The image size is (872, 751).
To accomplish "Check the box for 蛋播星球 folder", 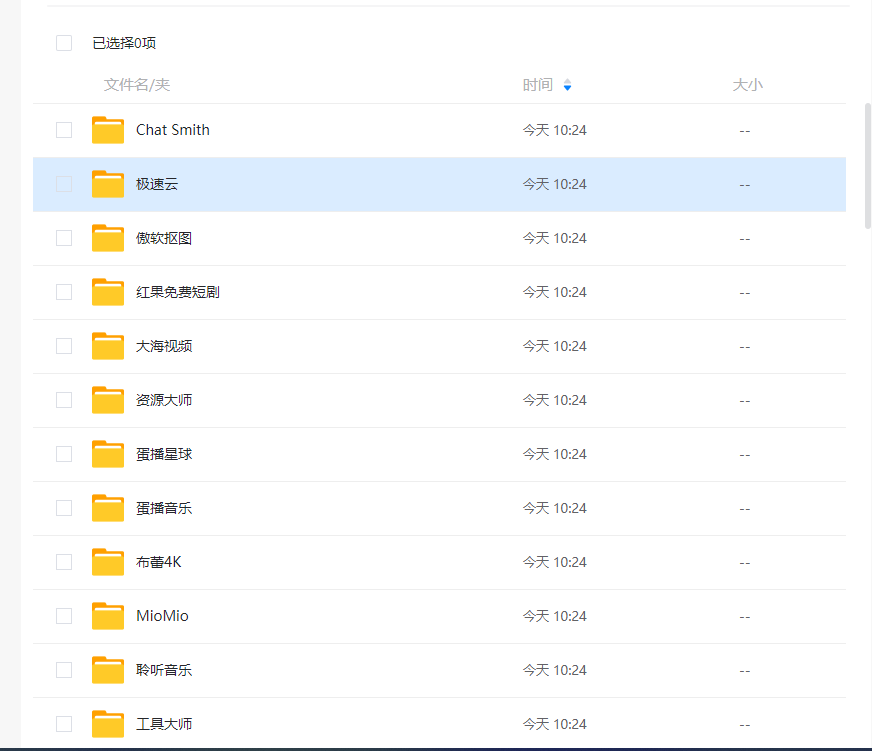I will [64, 454].
